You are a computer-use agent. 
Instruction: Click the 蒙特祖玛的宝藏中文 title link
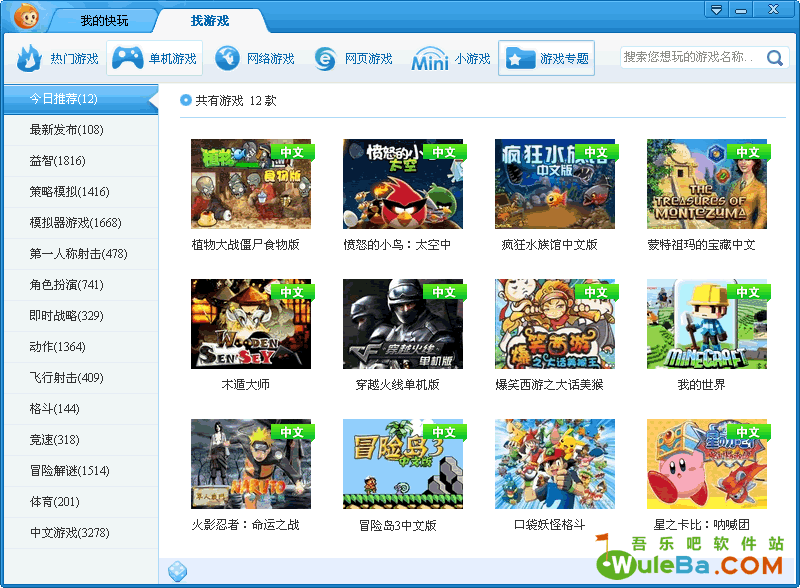pos(702,245)
